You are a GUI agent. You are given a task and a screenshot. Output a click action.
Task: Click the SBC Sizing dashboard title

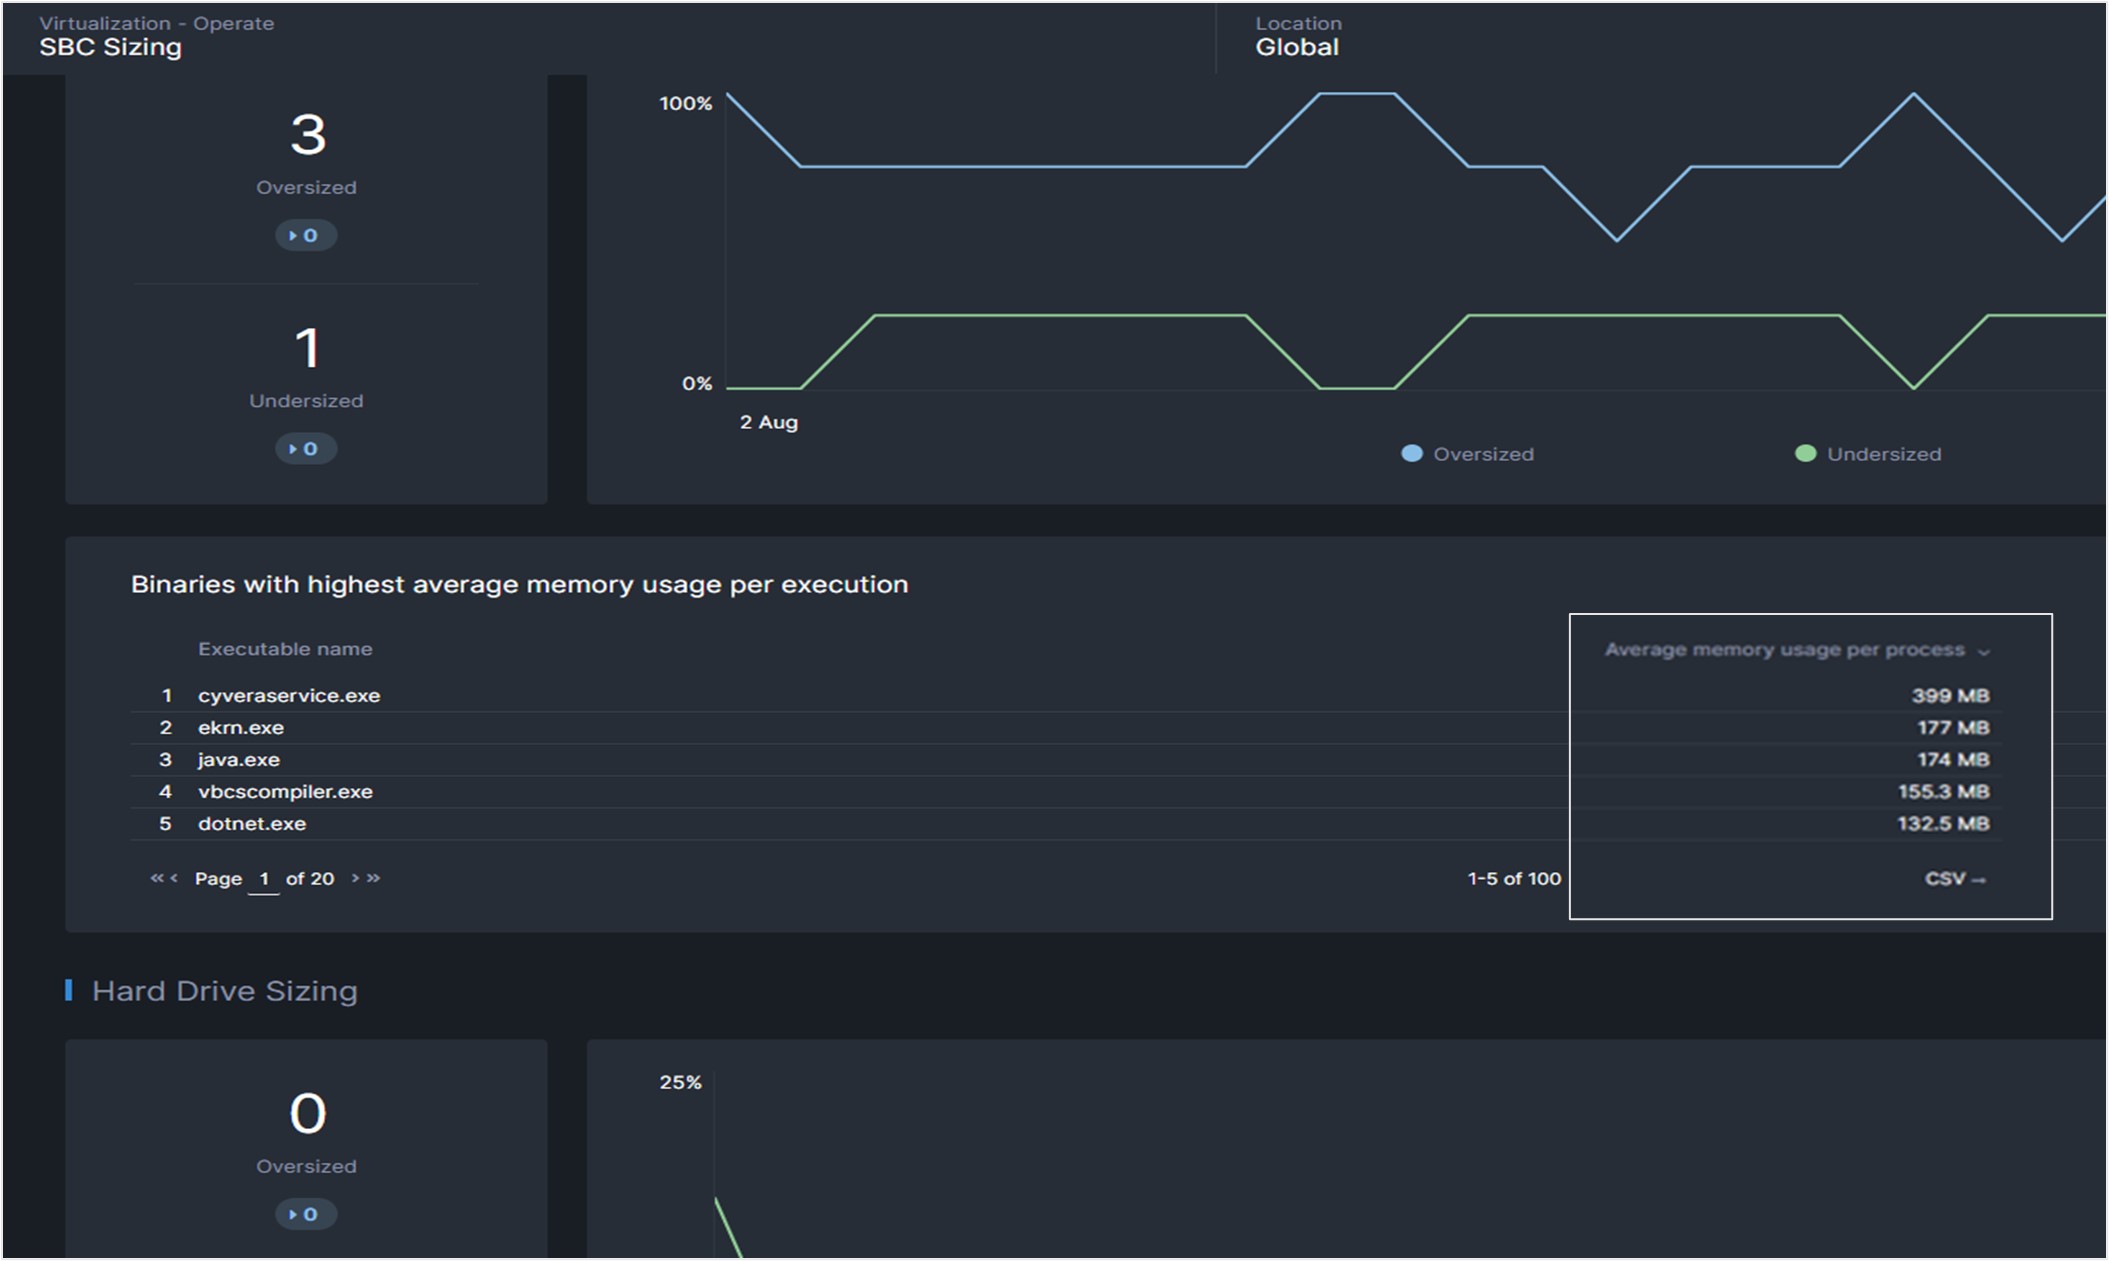110,47
